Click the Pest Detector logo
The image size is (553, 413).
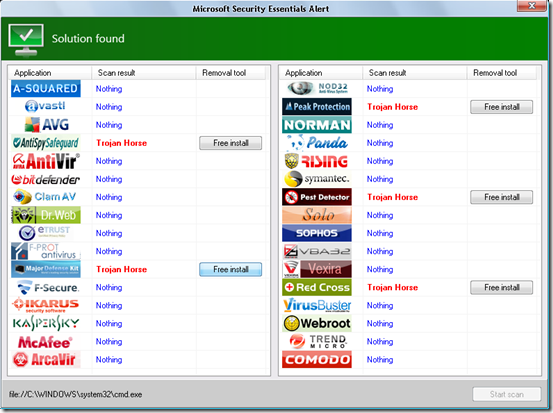click(x=317, y=197)
